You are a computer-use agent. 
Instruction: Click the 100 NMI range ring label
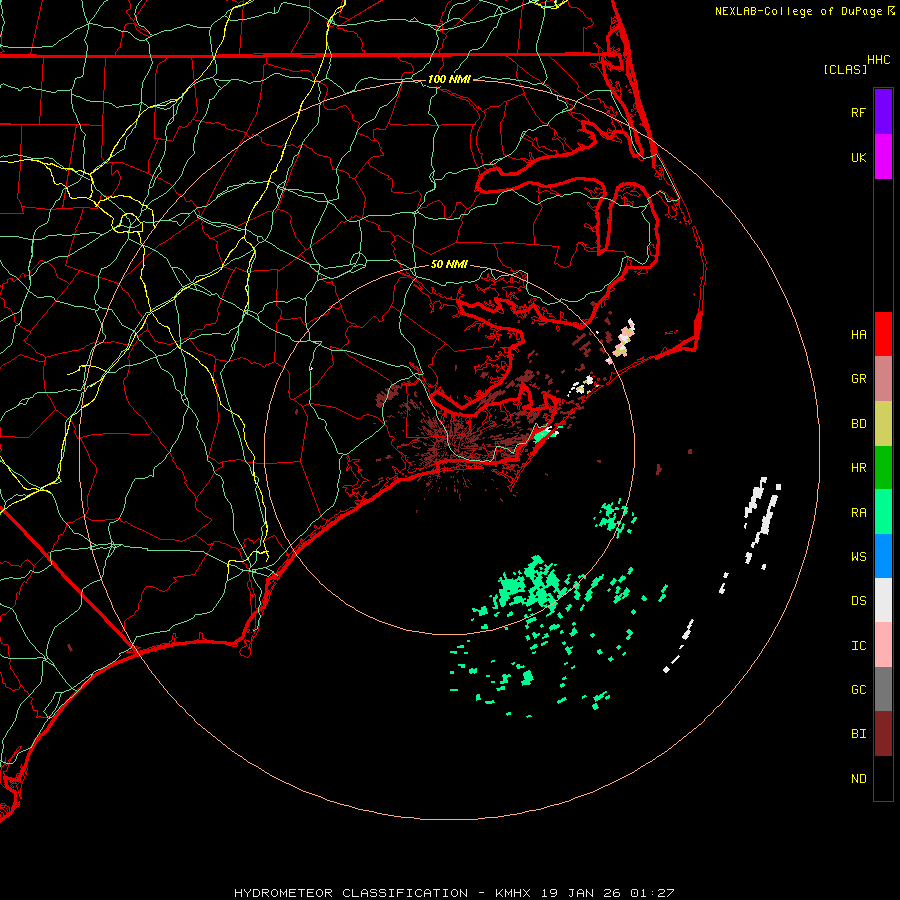pyautogui.click(x=449, y=79)
